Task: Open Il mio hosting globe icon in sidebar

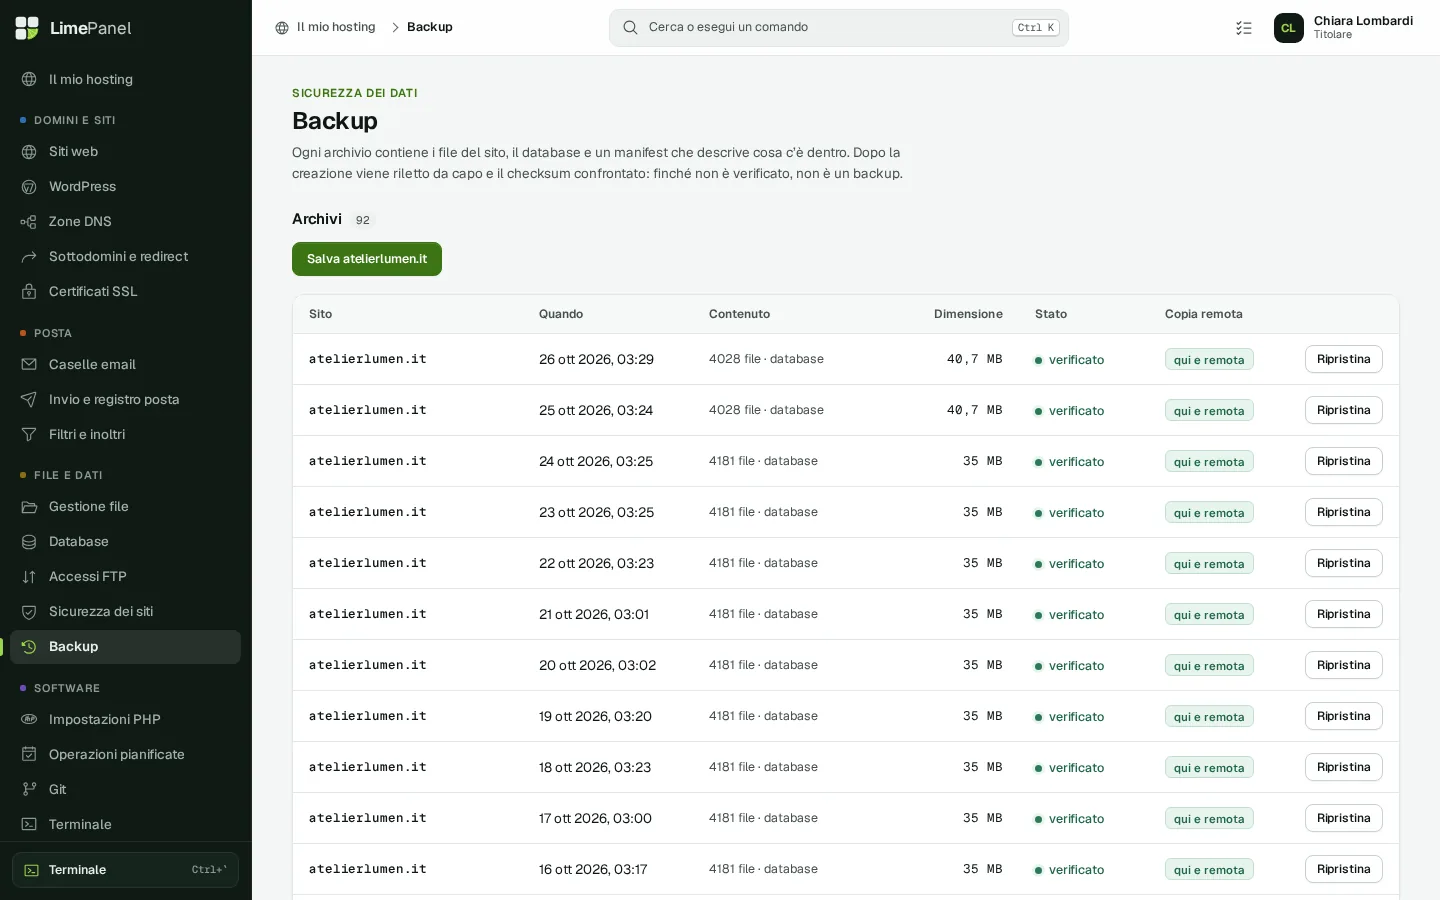Action: click(x=29, y=79)
